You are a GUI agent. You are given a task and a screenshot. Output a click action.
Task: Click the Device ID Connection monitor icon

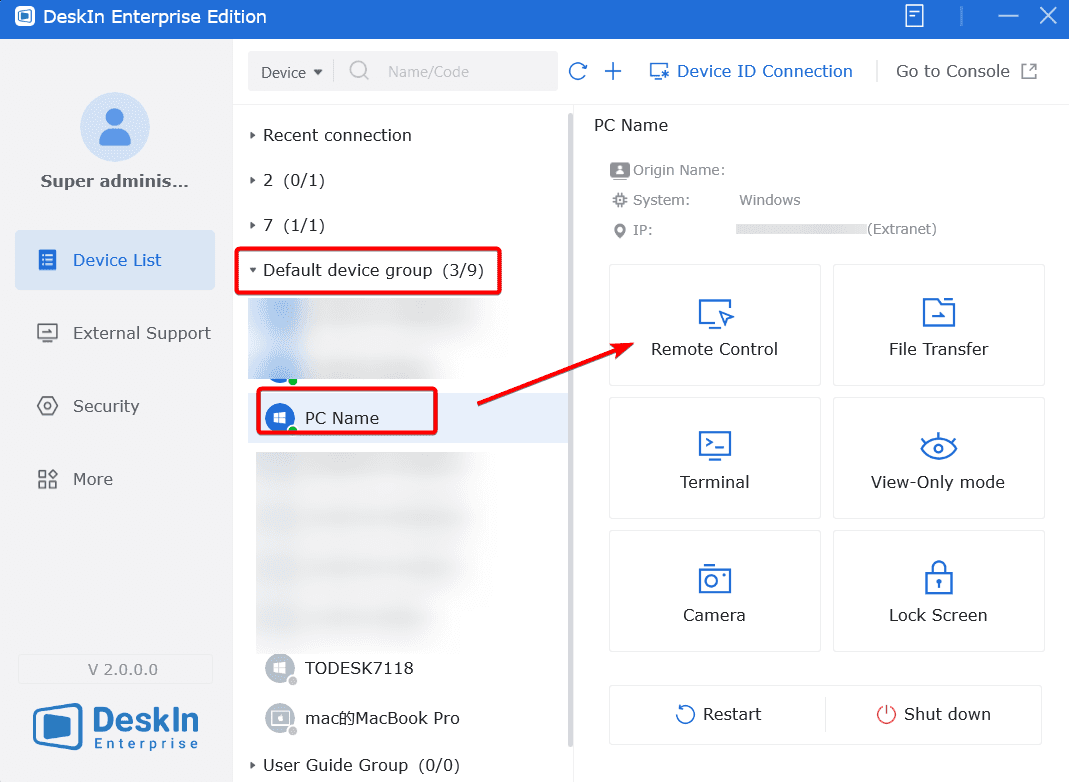[659, 72]
